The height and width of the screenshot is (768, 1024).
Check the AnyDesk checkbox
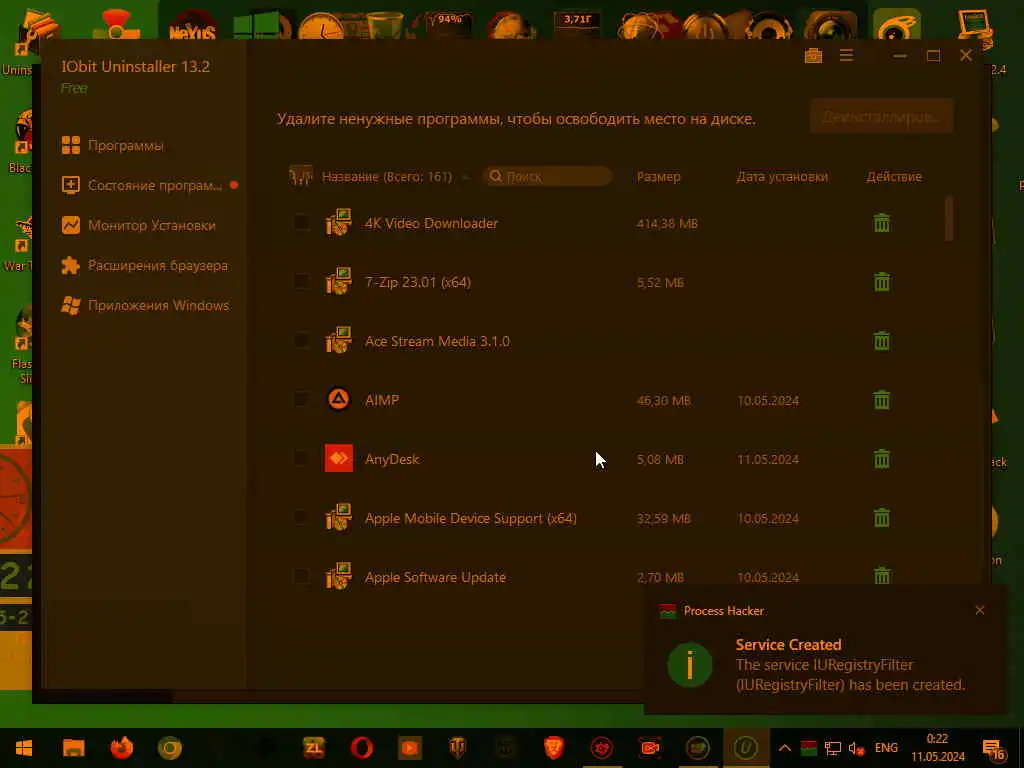click(301, 459)
